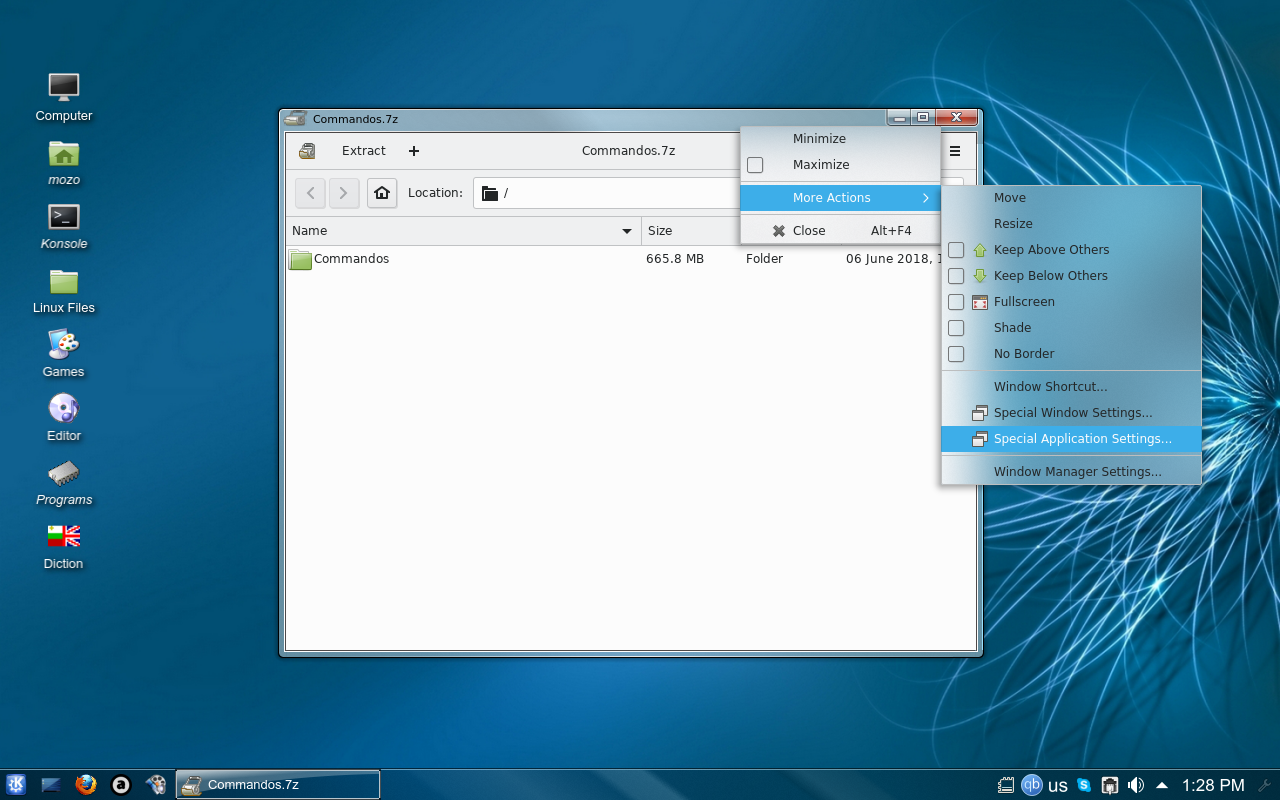The image size is (1280, 800).
Task: Select the Commandos row name text
Action: coord(351,259)
